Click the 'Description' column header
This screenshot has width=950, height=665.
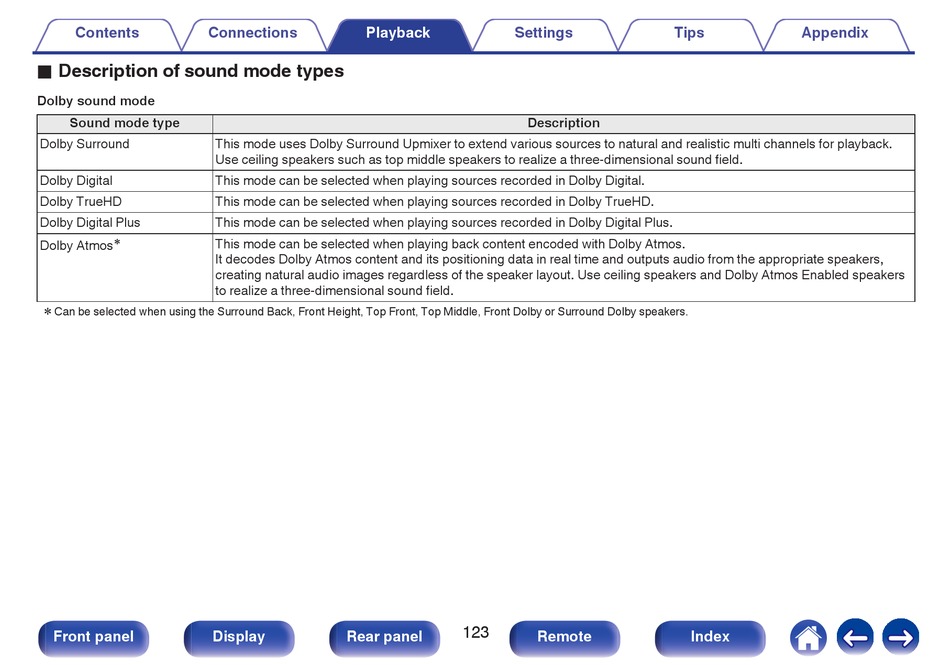(x=563, y=124)
